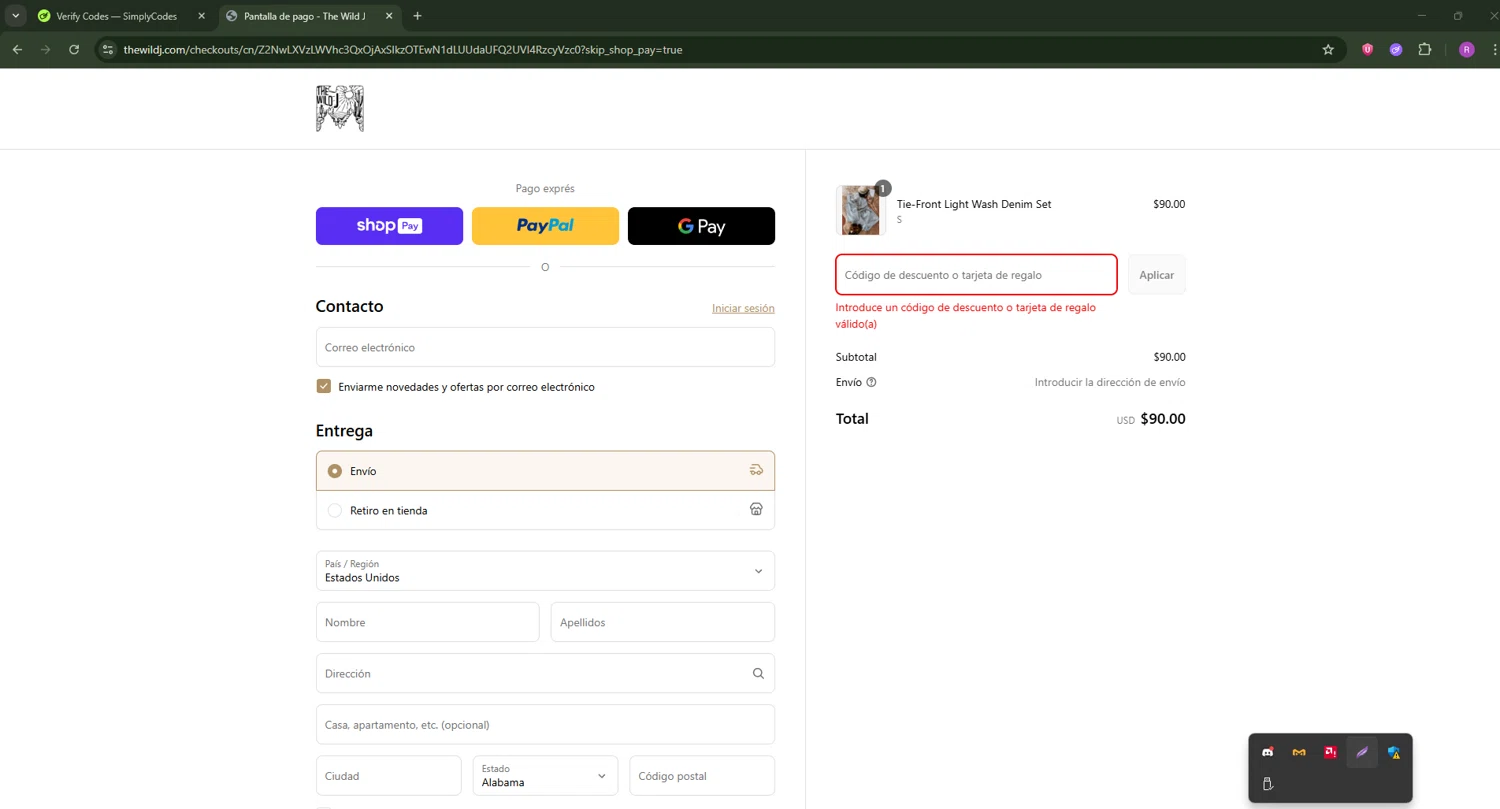
Task: Focus the Ciudad input field
Action: [389, 776]
